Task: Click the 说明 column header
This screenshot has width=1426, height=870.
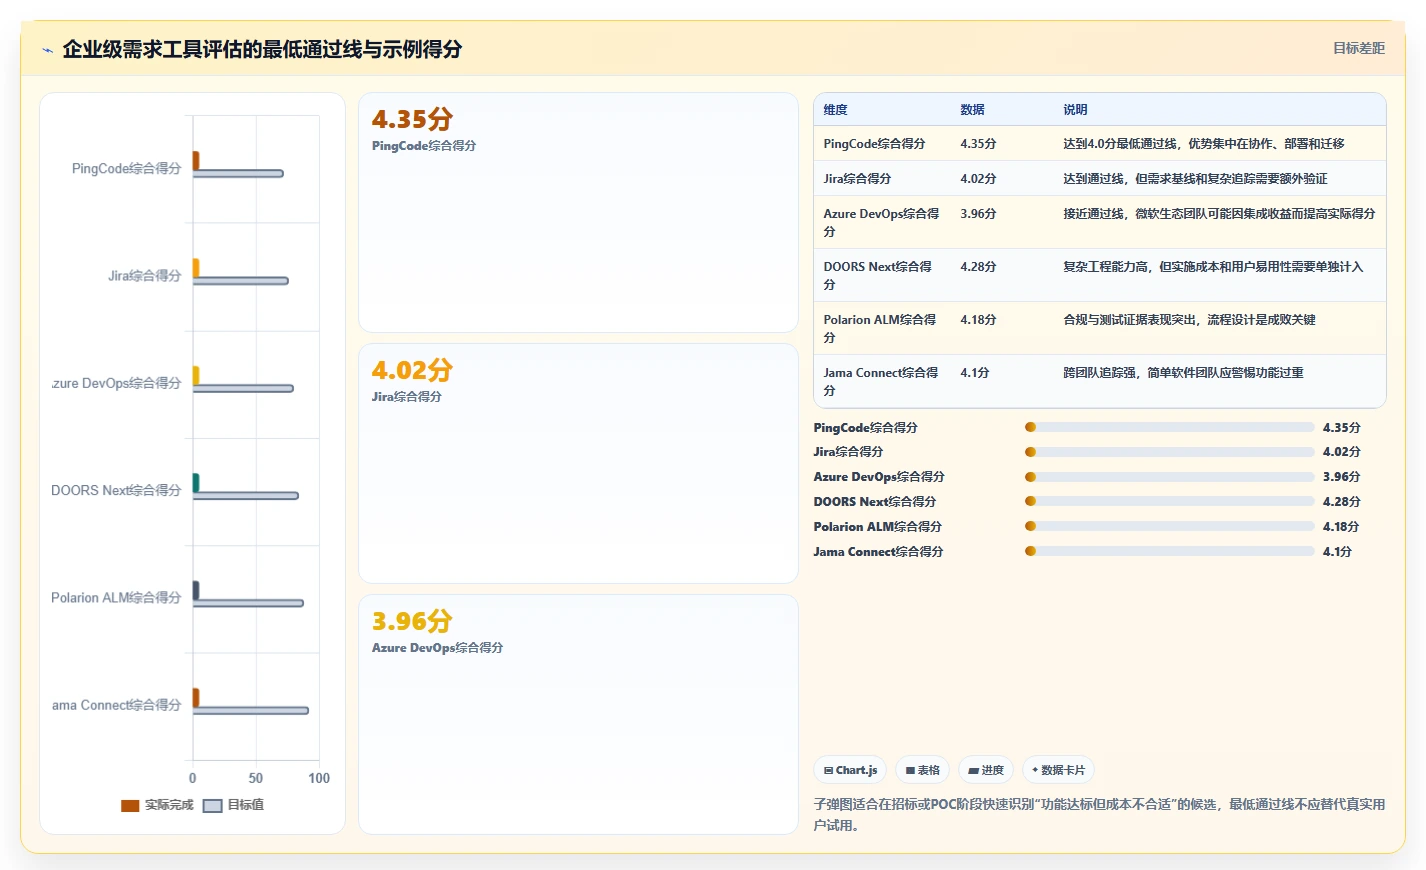Action: (x=1075, y=110)
